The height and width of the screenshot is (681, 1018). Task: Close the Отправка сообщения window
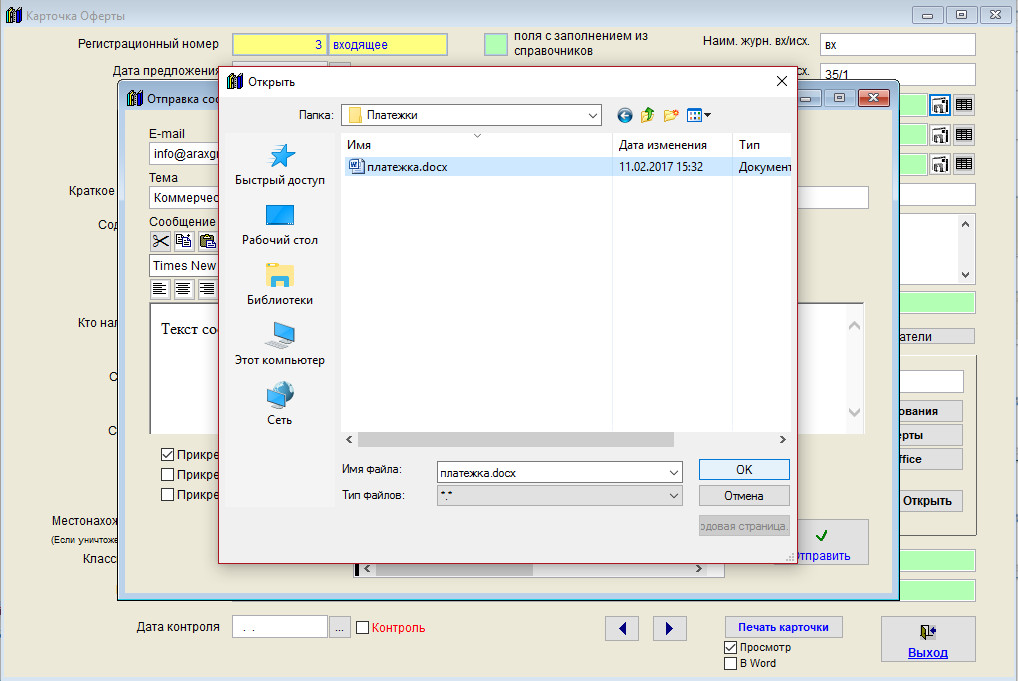(873, 98)
